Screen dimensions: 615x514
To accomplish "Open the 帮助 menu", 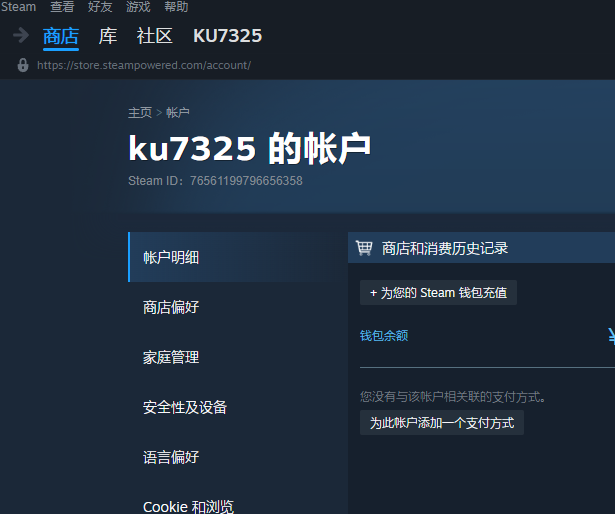I will (176, 7).
